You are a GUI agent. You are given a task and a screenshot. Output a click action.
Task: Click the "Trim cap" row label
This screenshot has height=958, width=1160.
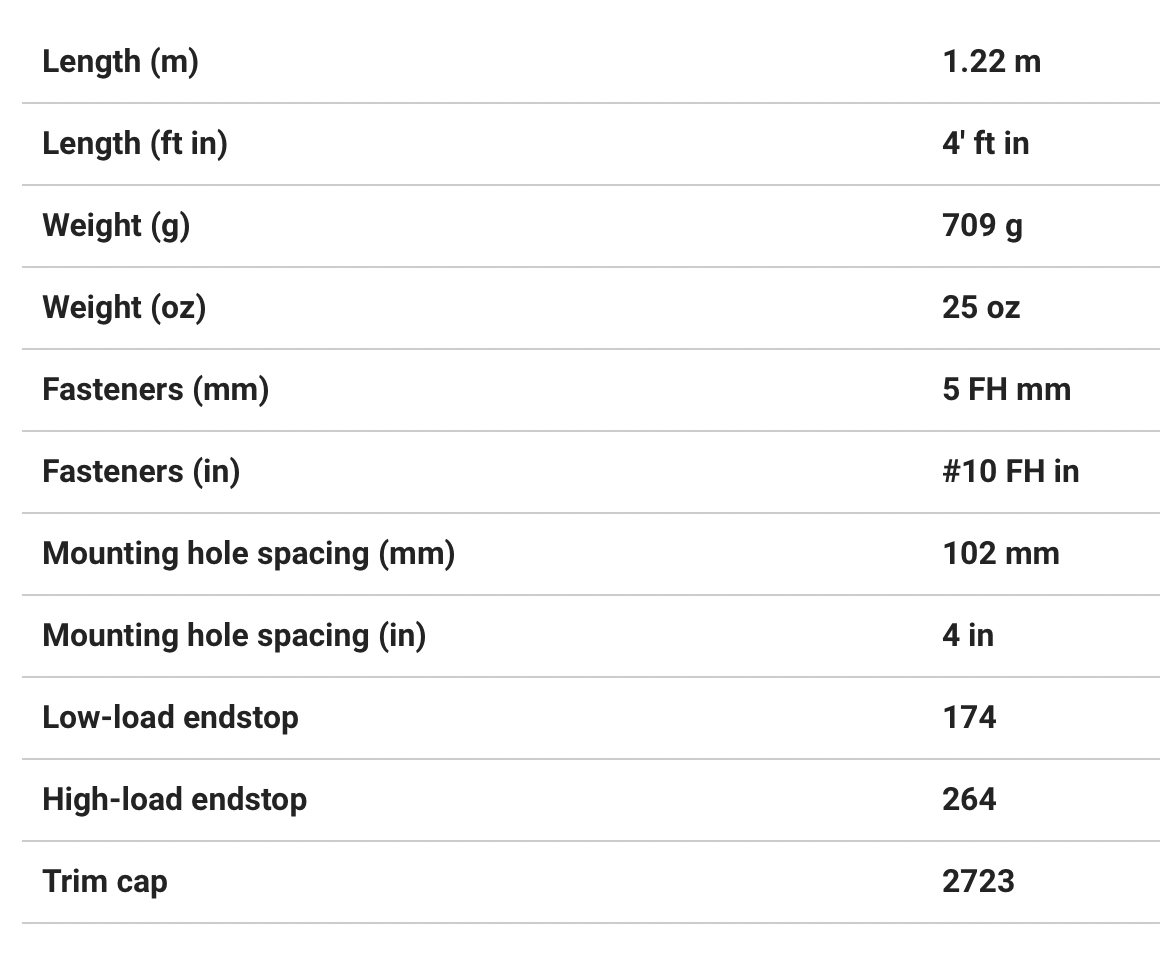105,882
